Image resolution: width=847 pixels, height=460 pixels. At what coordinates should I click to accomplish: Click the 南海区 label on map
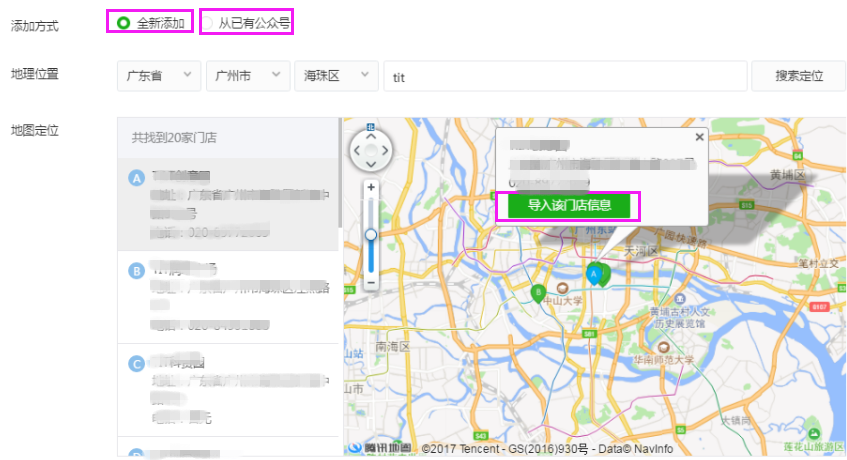tap(393, 346)
